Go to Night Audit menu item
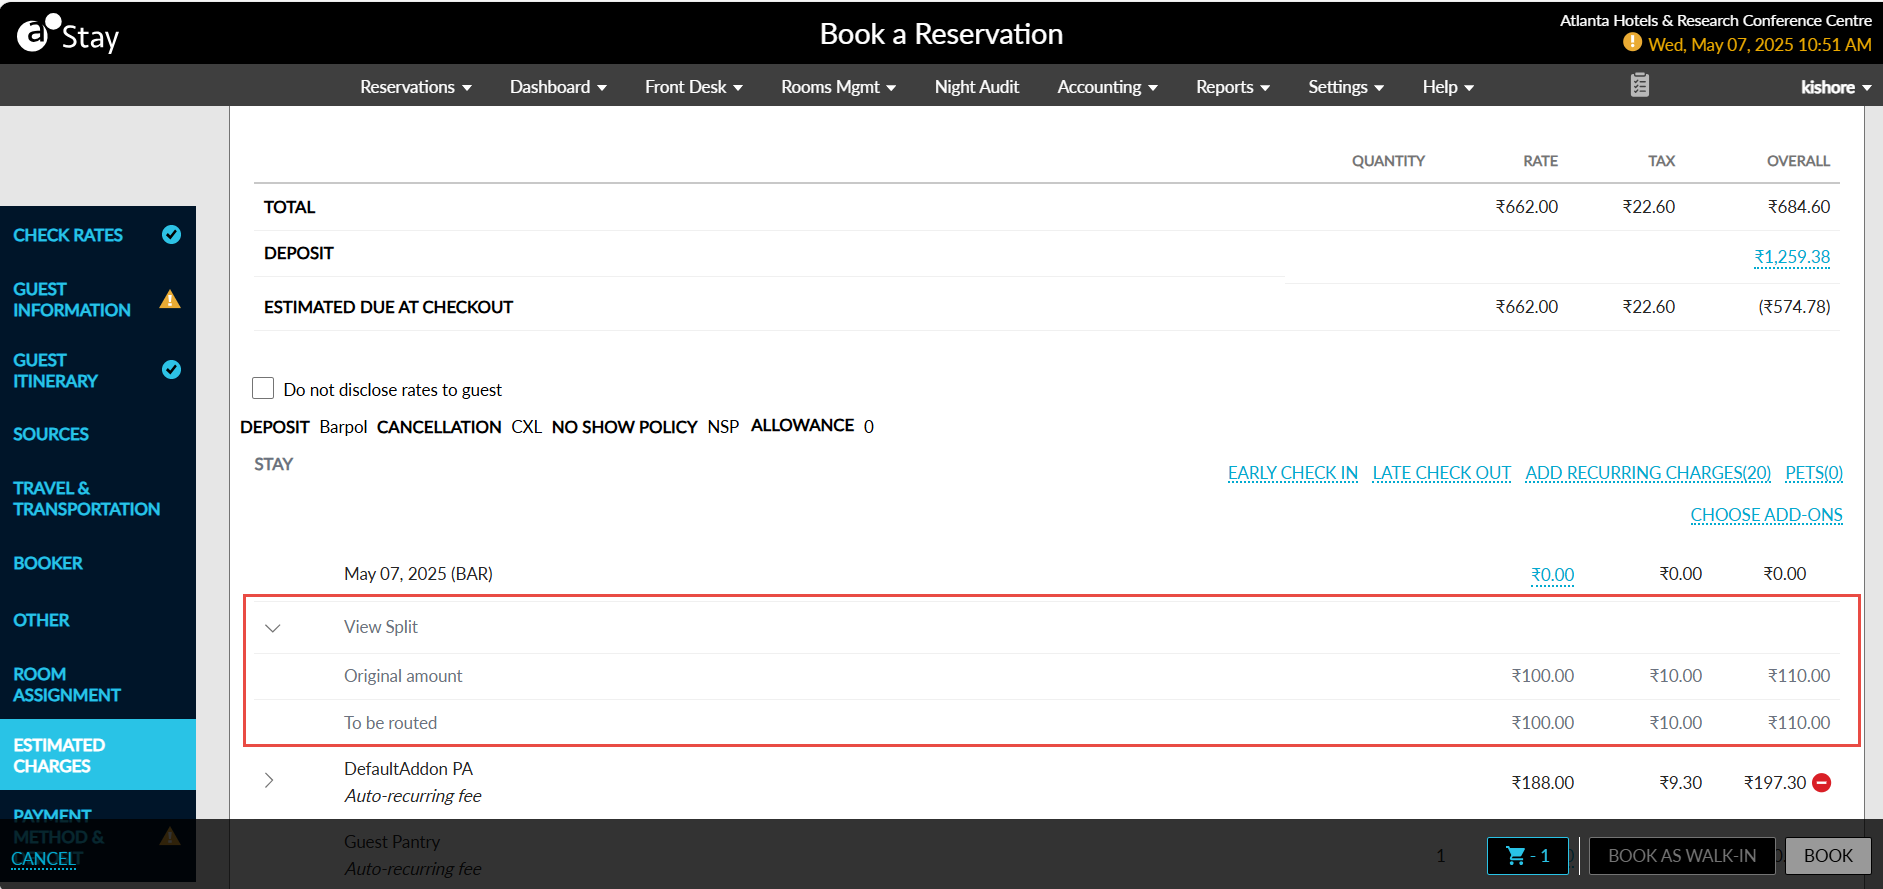The height and width of the screenshot is (889, 1883). [977, 87]
